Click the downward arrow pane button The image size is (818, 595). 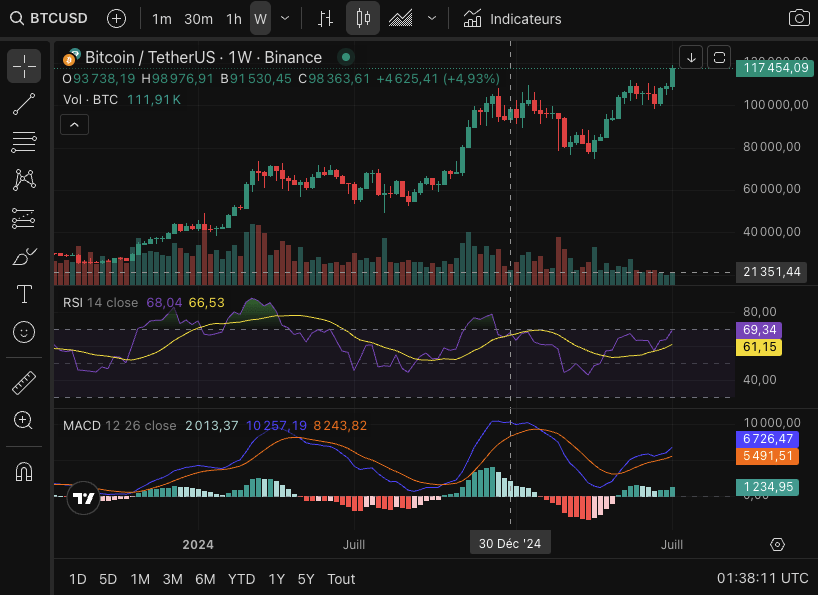691,57
